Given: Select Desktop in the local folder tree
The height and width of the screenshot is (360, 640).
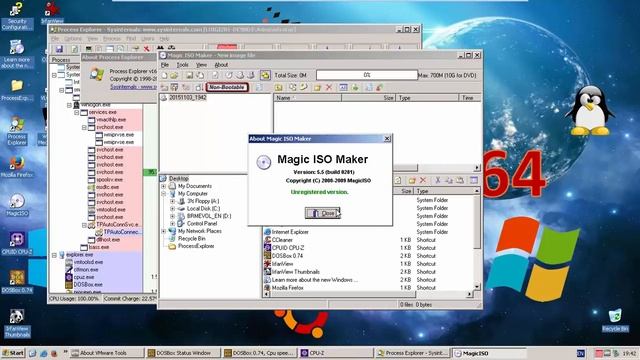Looking at the screenshot, I should click(179, 179).
